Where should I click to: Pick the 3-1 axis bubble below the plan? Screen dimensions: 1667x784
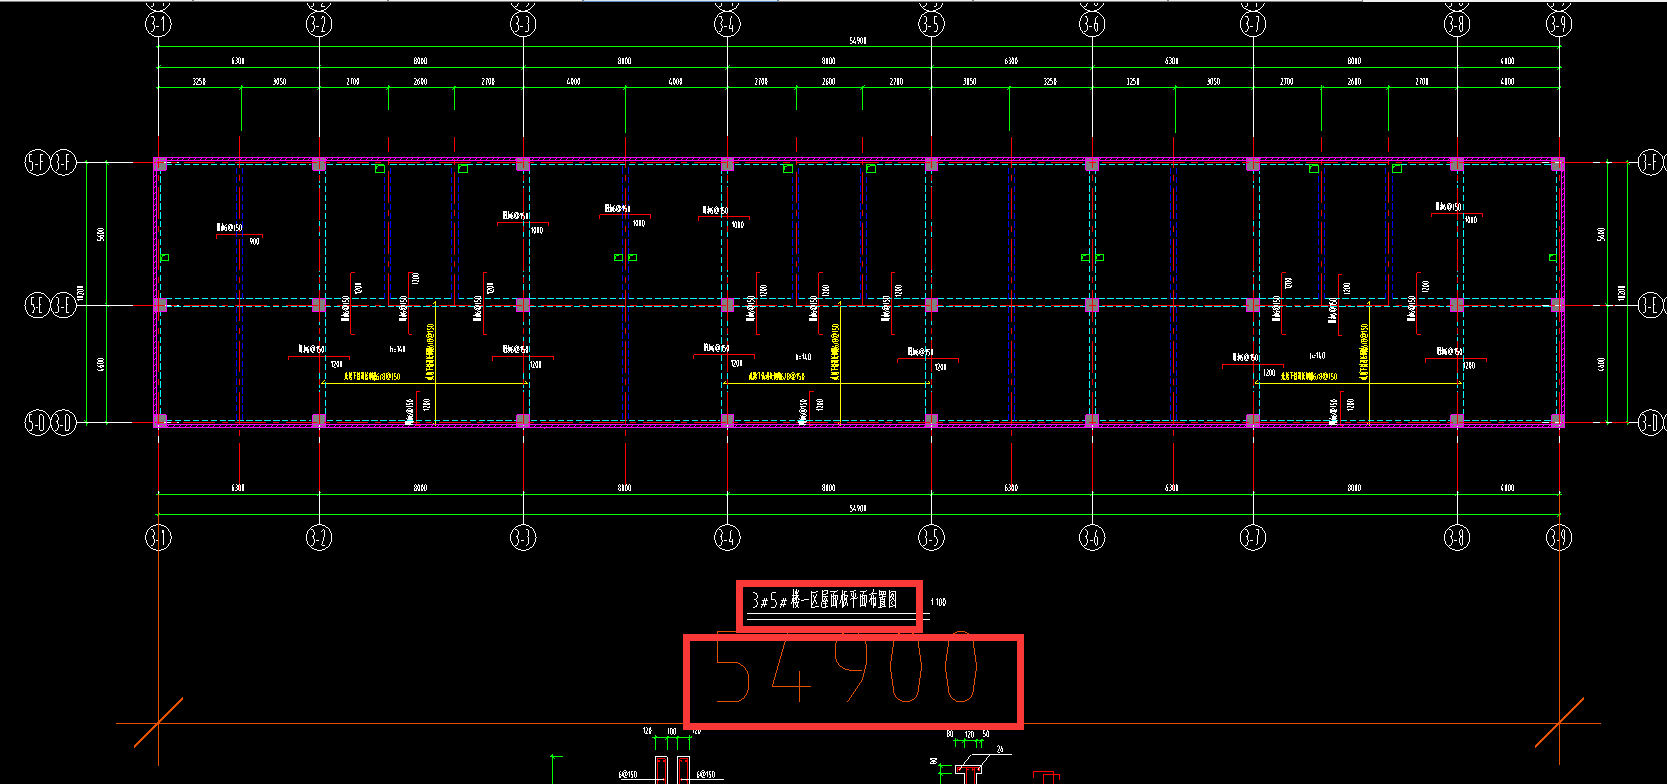point(158,538)
